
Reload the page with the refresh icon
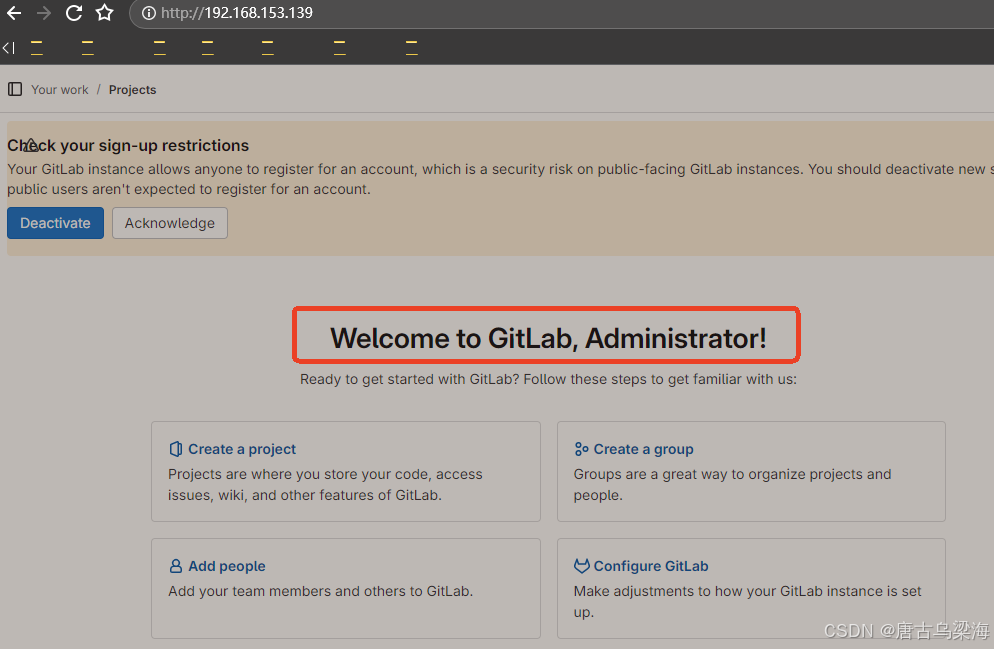74,13
